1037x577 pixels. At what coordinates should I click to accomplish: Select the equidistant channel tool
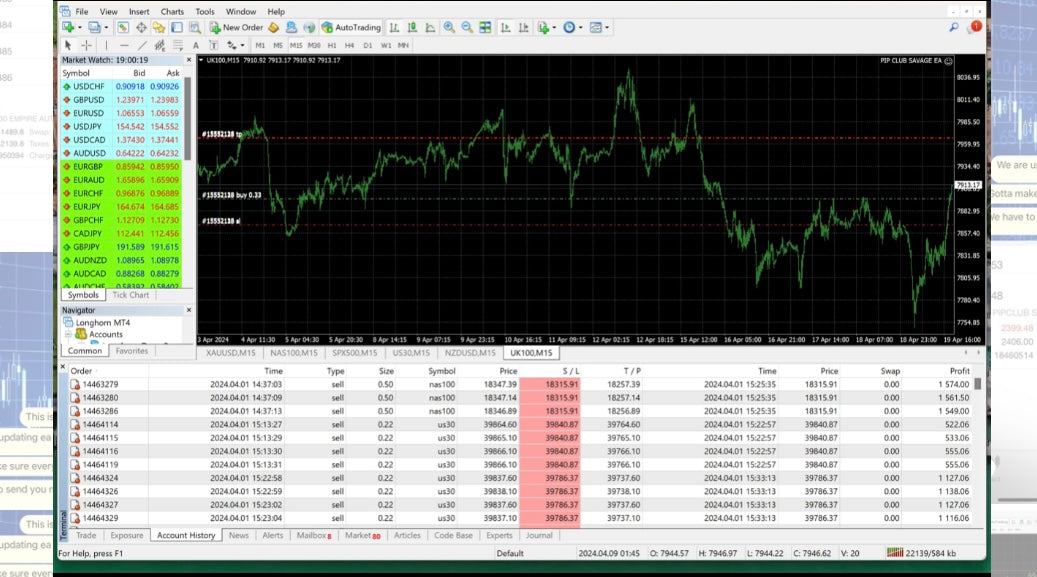point(159,45)
